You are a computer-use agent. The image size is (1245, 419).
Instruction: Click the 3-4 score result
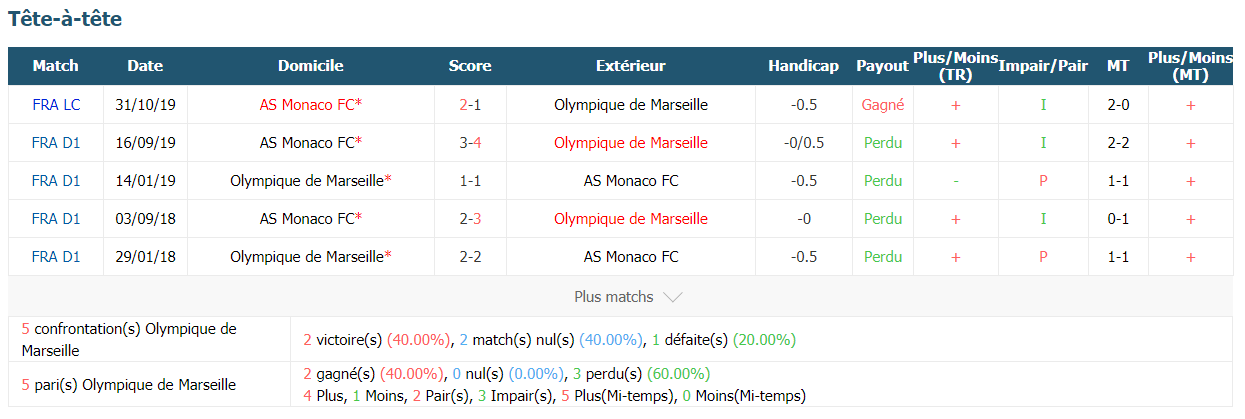tap(470, 142)
